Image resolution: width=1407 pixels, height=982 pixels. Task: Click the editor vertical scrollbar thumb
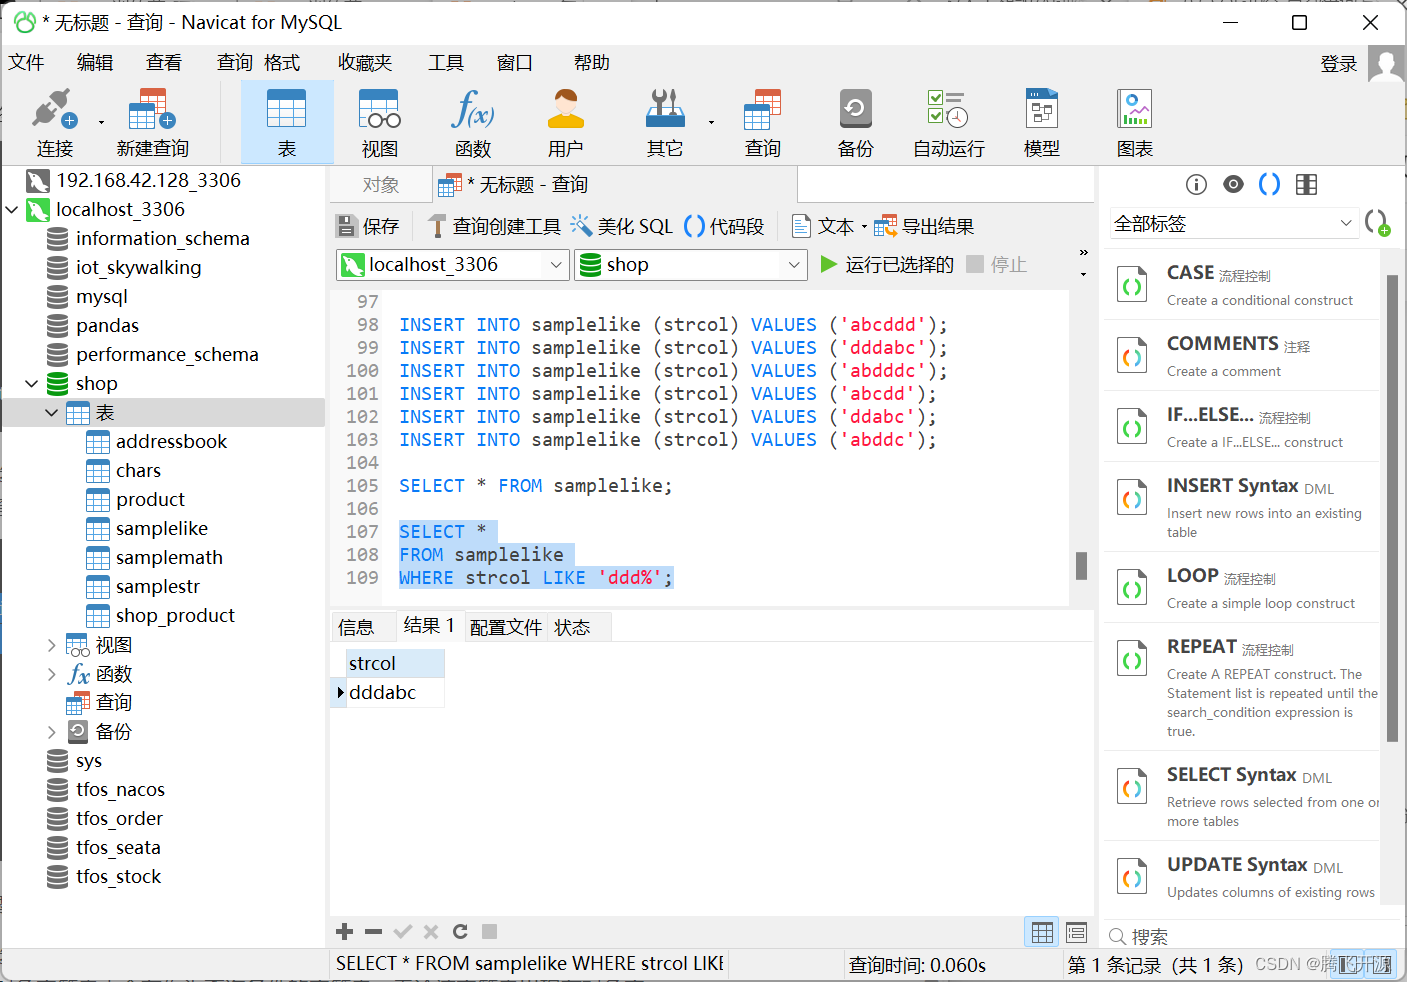[x=1081, y=566]
